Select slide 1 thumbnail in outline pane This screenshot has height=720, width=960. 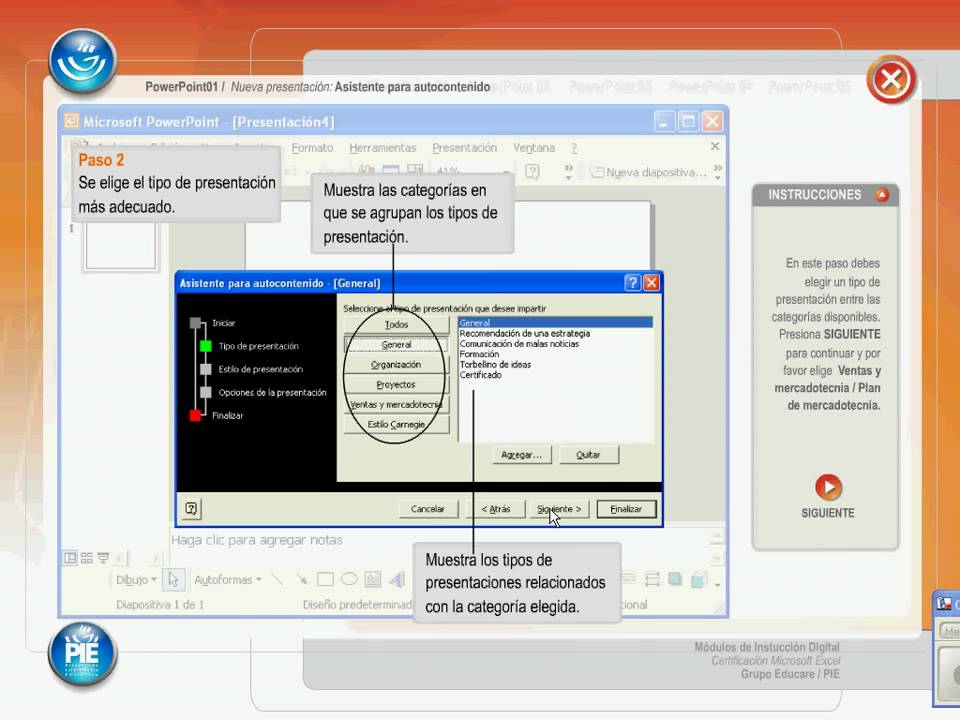(x=121, y=245)
